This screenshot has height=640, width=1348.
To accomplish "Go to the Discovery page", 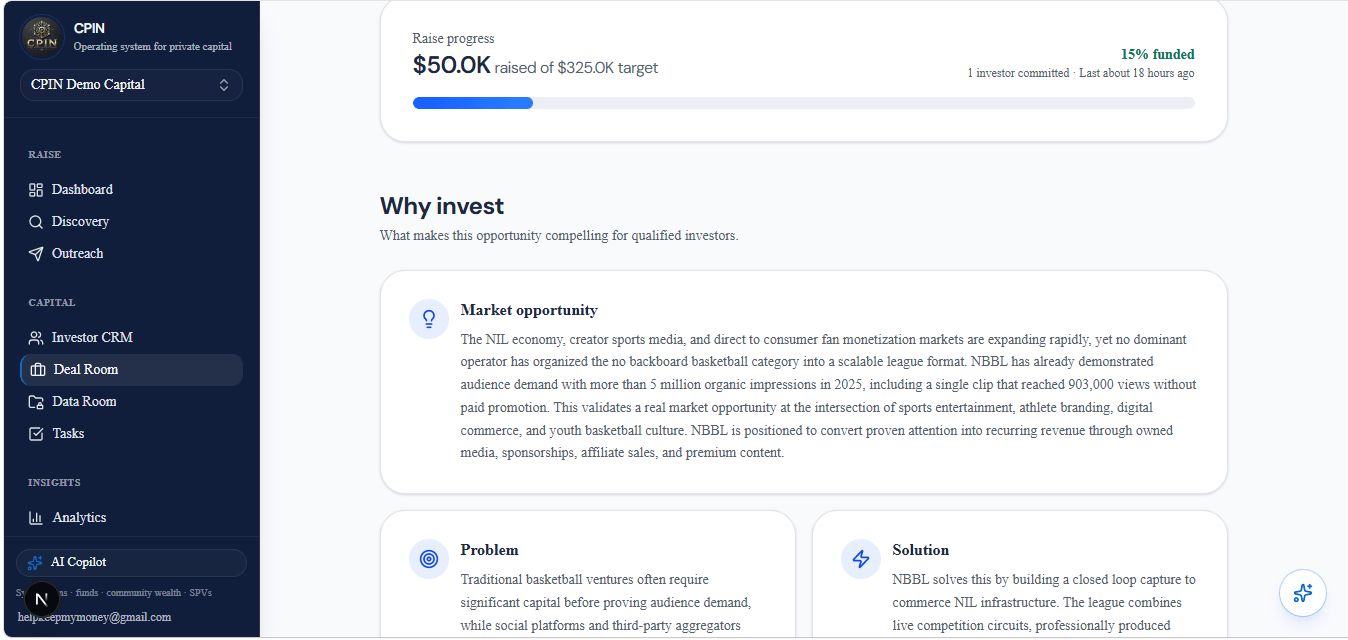I will [x=131, y=222].
